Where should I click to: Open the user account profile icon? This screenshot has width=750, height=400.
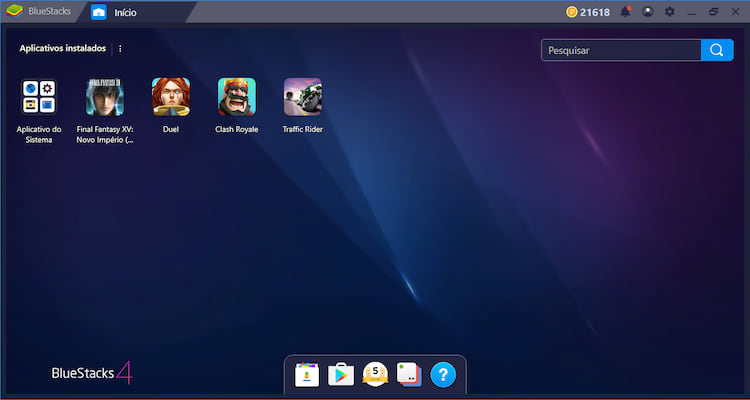[x=648, y=12]
